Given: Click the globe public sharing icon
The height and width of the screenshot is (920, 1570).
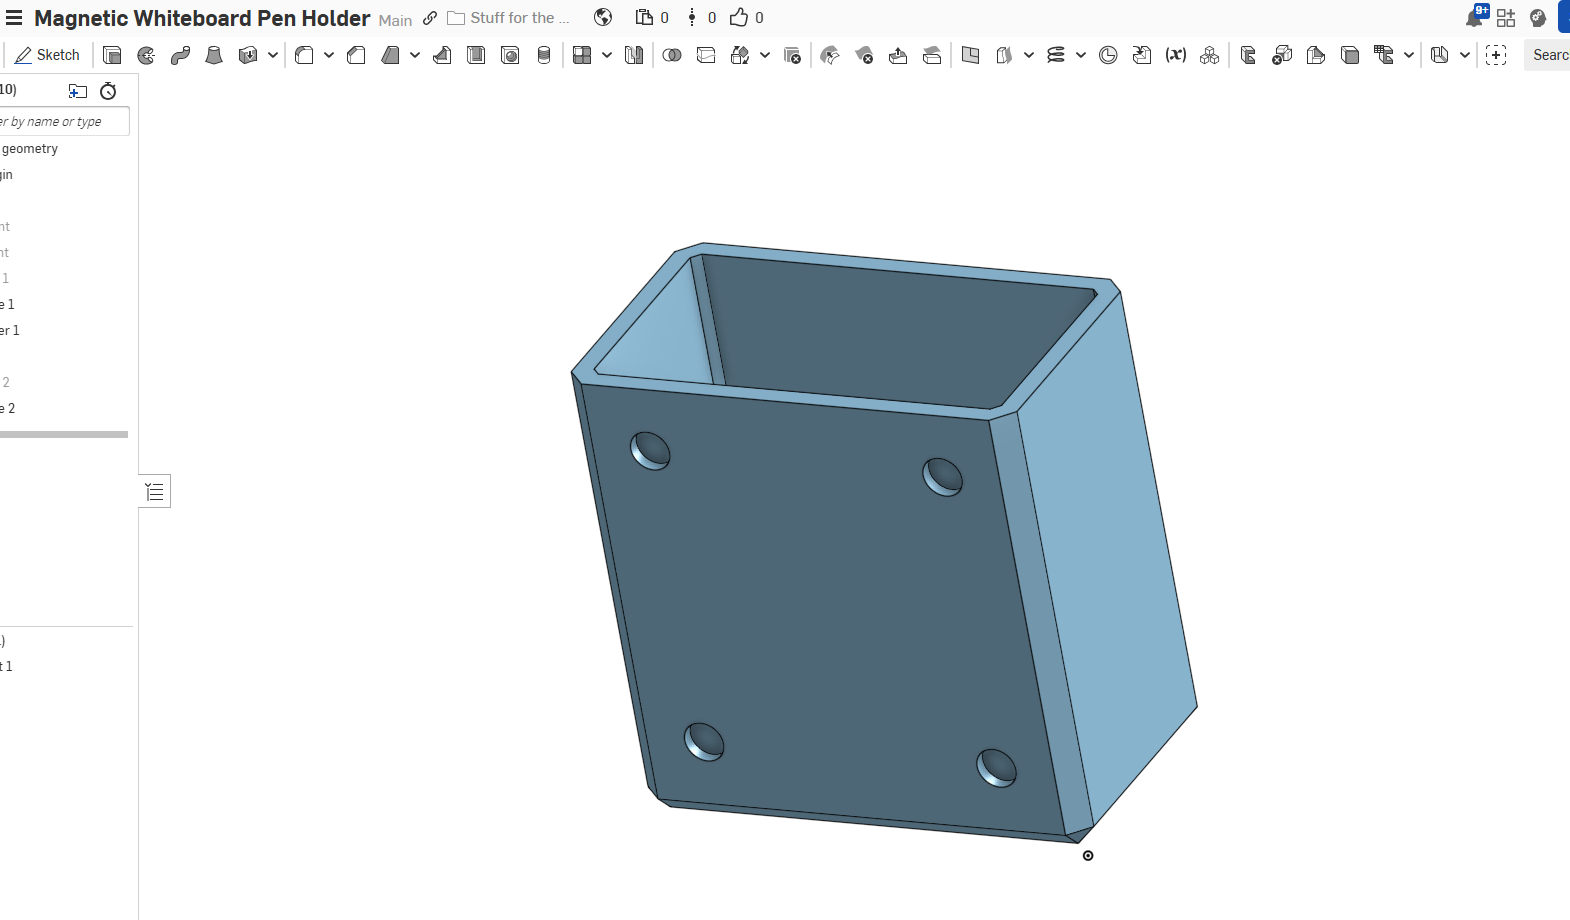Looking at the screenshot, I should [603, 17].
